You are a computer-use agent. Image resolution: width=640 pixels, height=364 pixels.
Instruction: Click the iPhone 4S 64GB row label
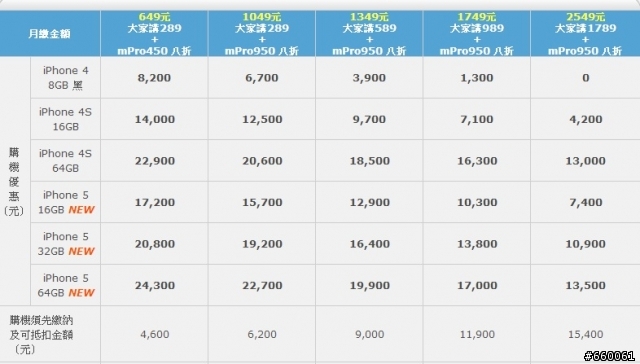tap(65, 161)
